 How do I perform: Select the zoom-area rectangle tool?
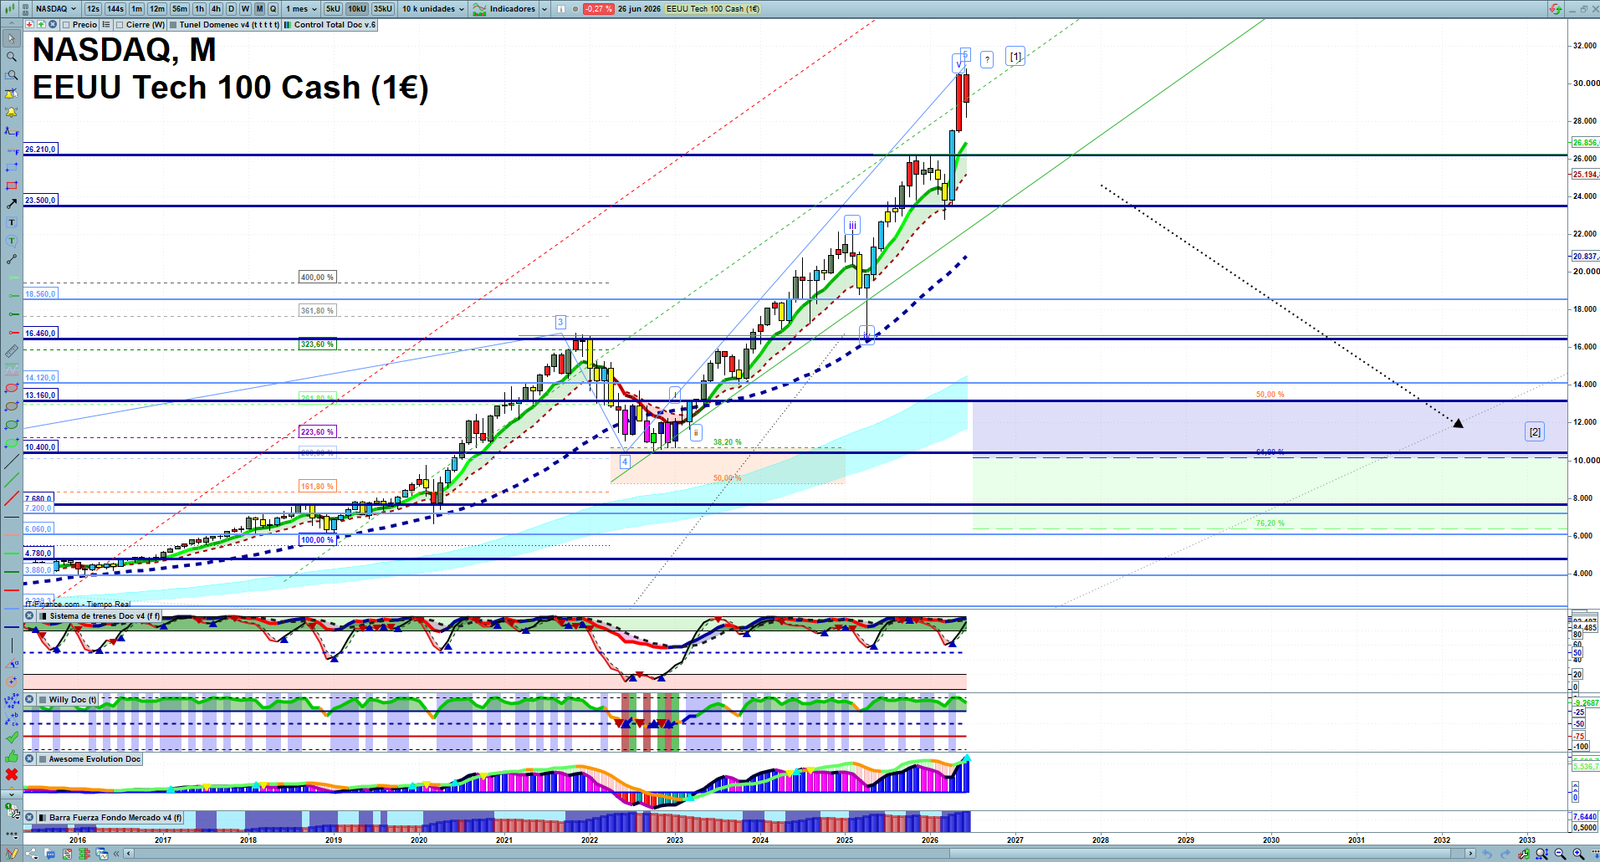[11, 75]
